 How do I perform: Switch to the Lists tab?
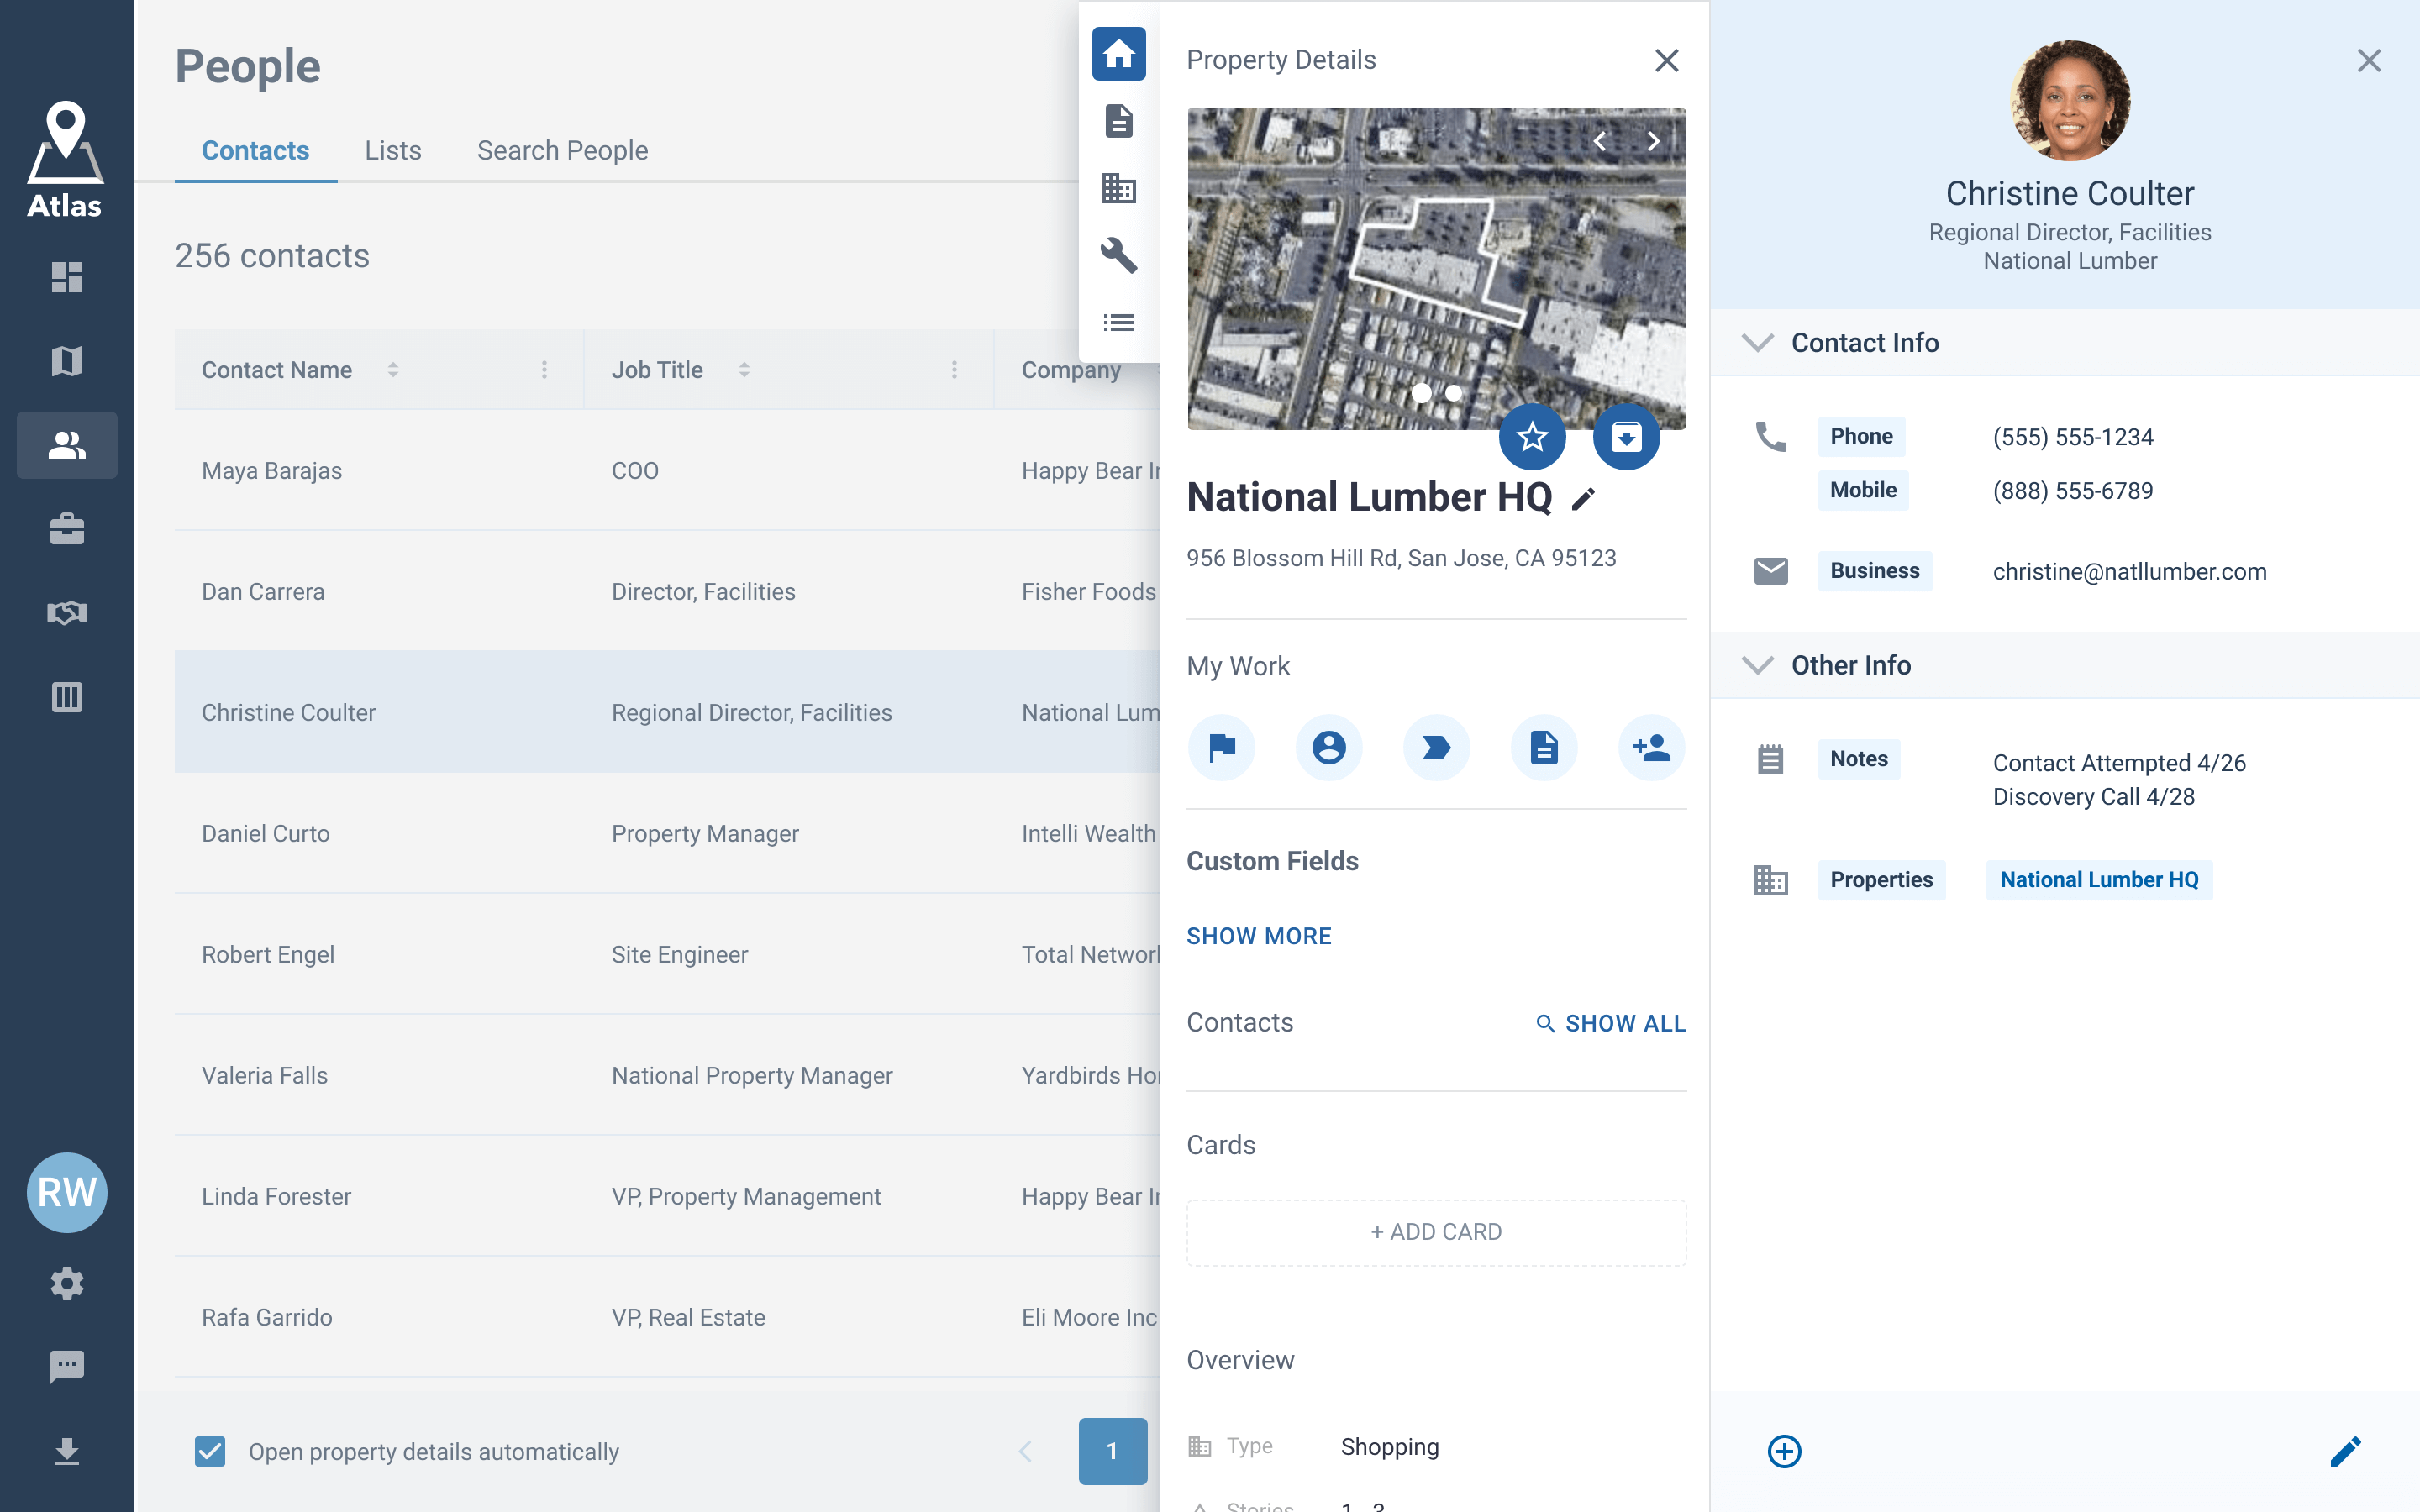point(393,150)
